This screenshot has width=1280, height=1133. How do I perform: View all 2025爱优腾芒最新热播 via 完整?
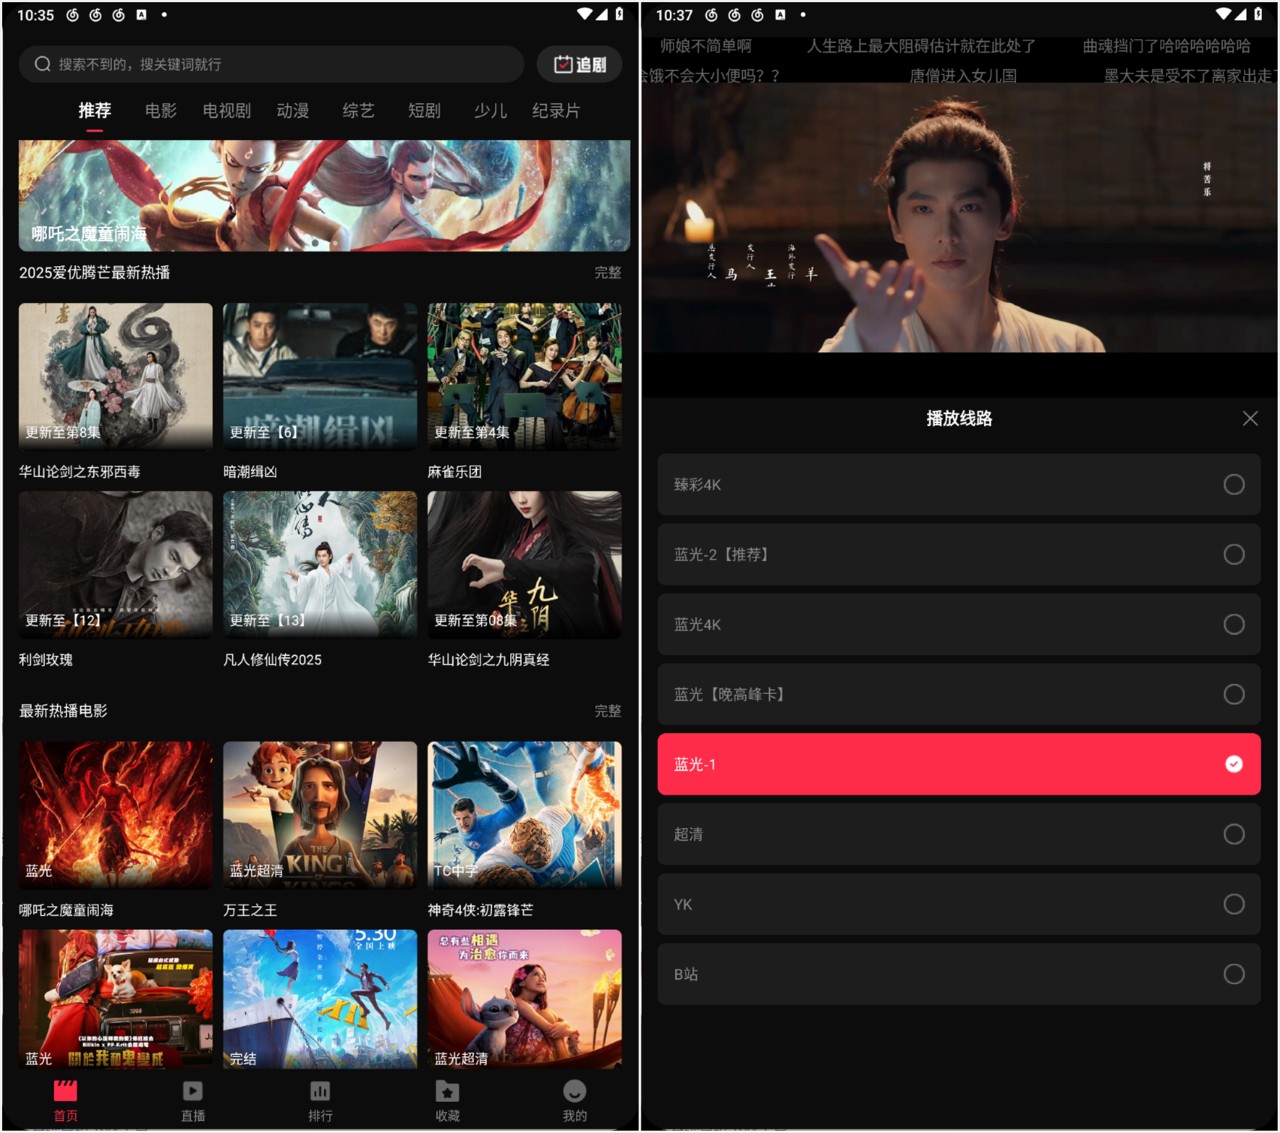(608, 272)
